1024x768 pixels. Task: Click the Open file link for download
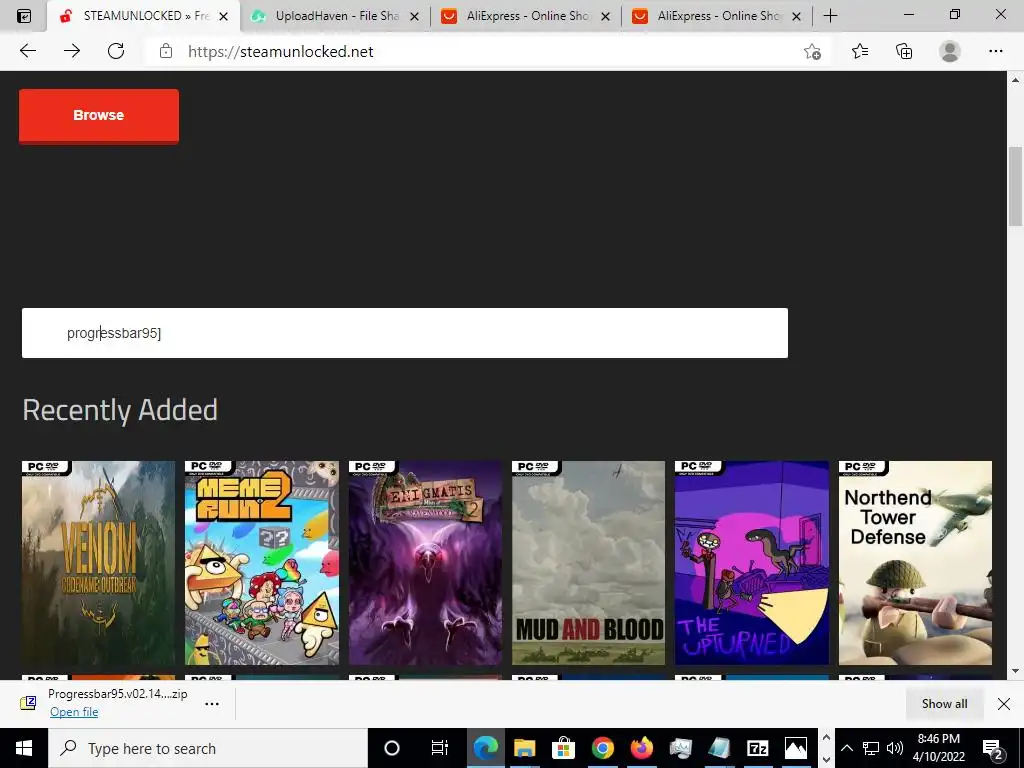(x=74, y=712)
